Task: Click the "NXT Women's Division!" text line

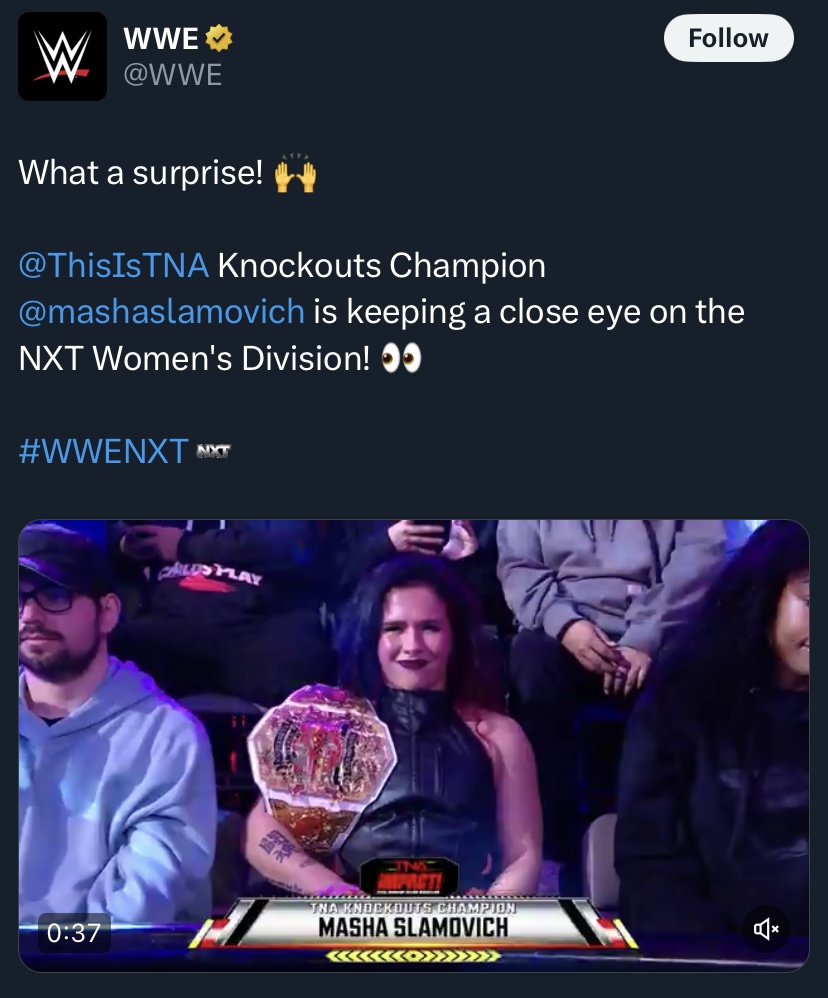Action: [194, 358]
